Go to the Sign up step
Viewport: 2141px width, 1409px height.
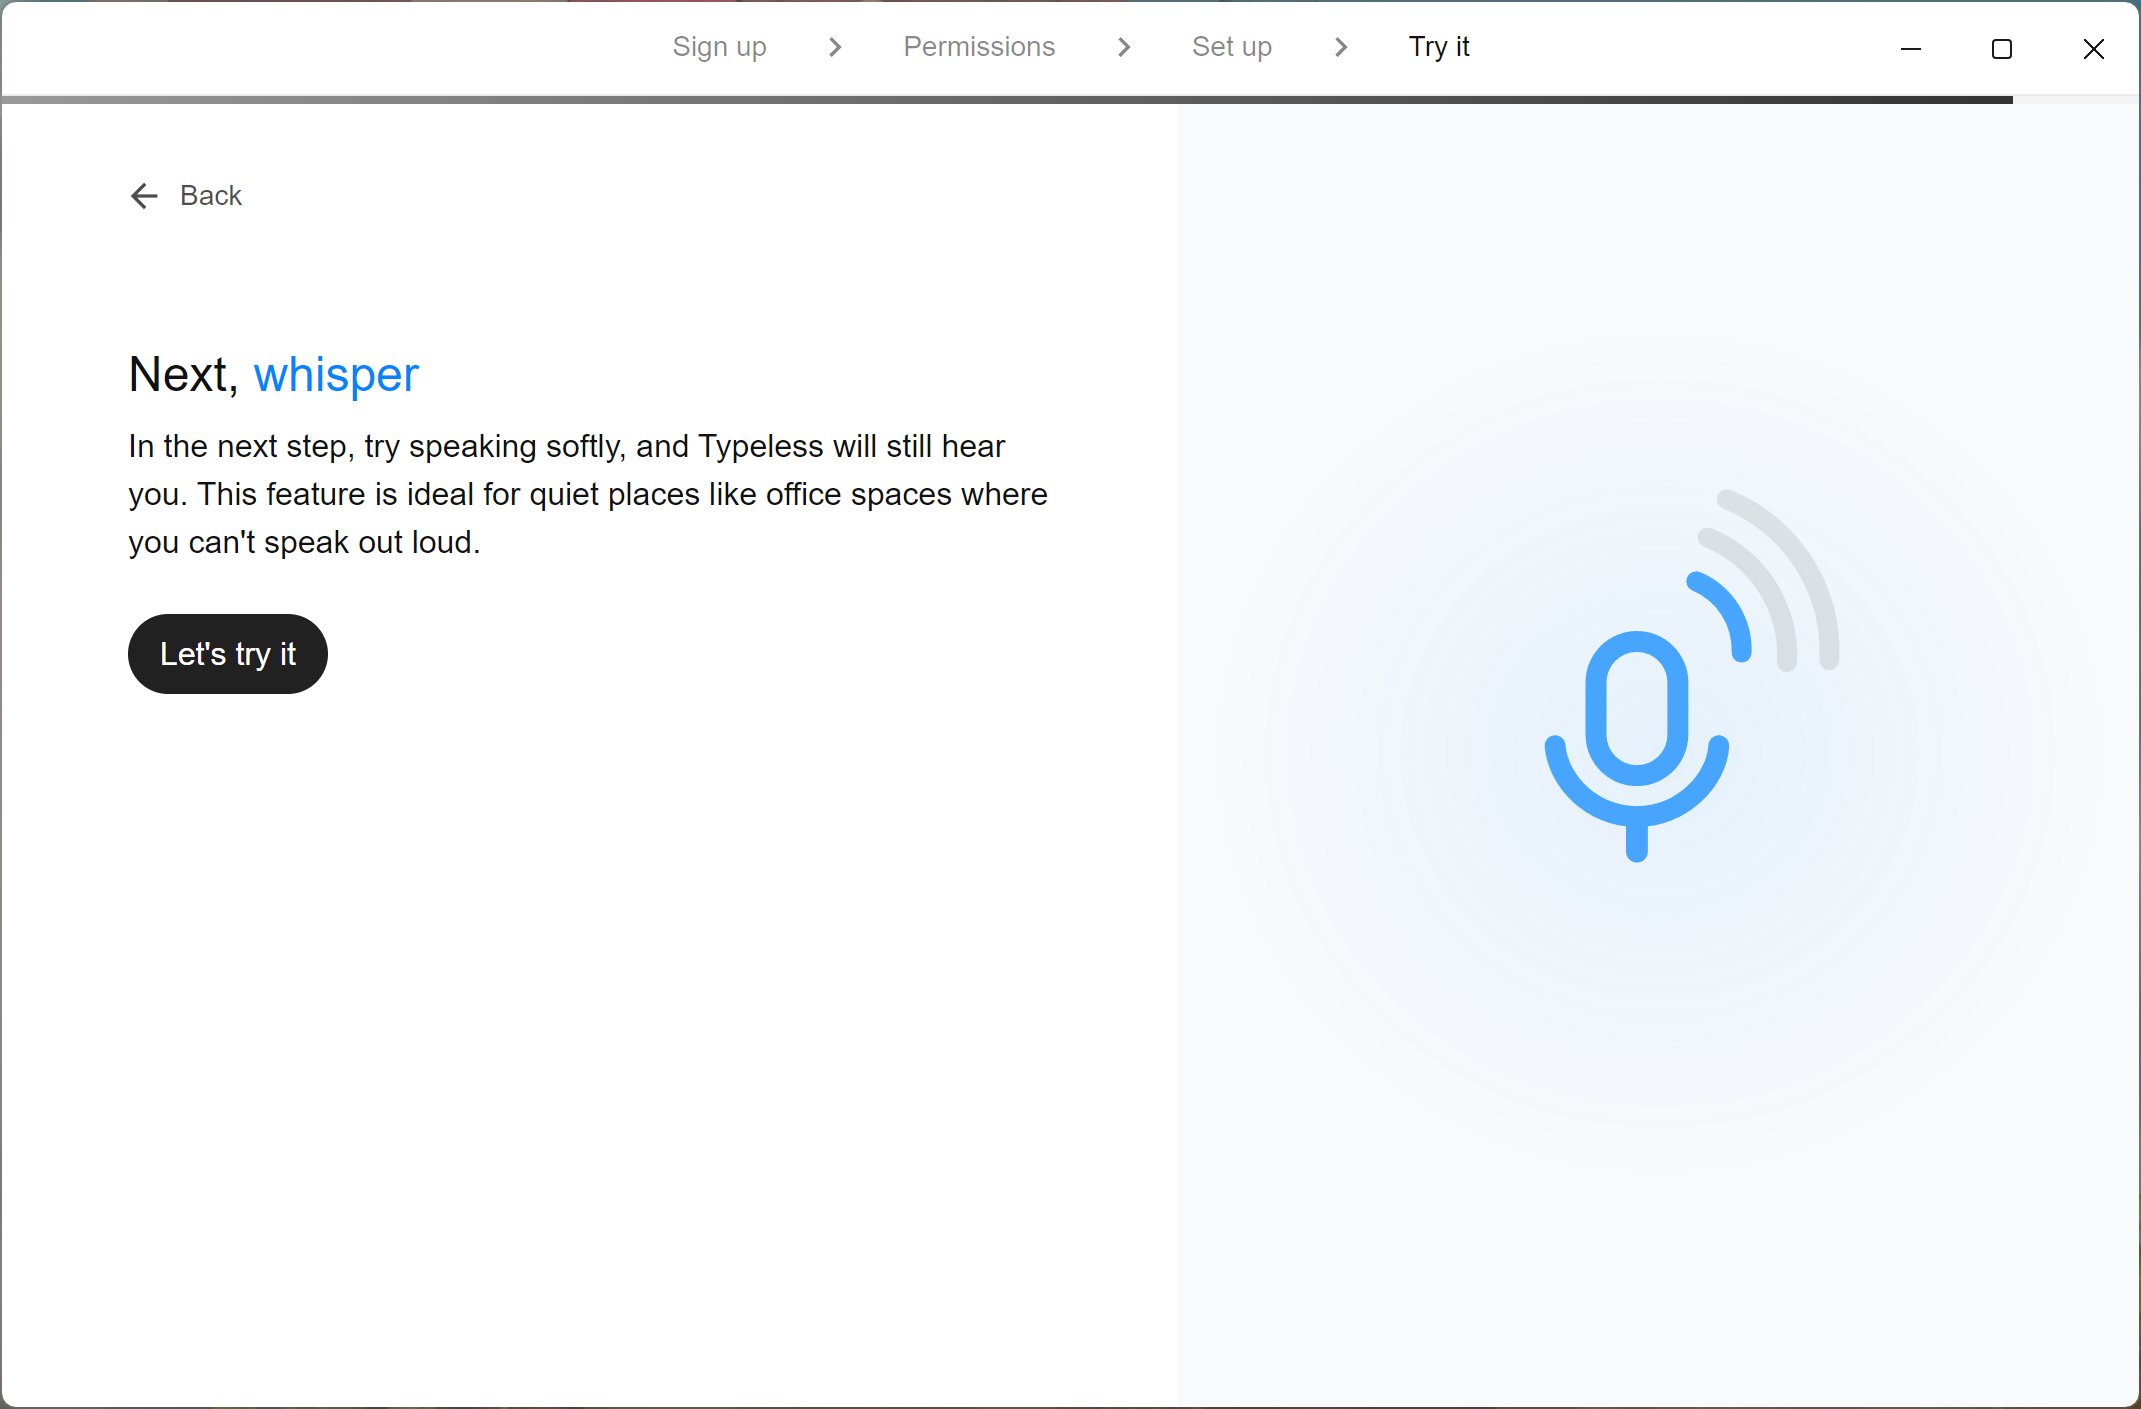pyautogui.click(x=719, y=47)
